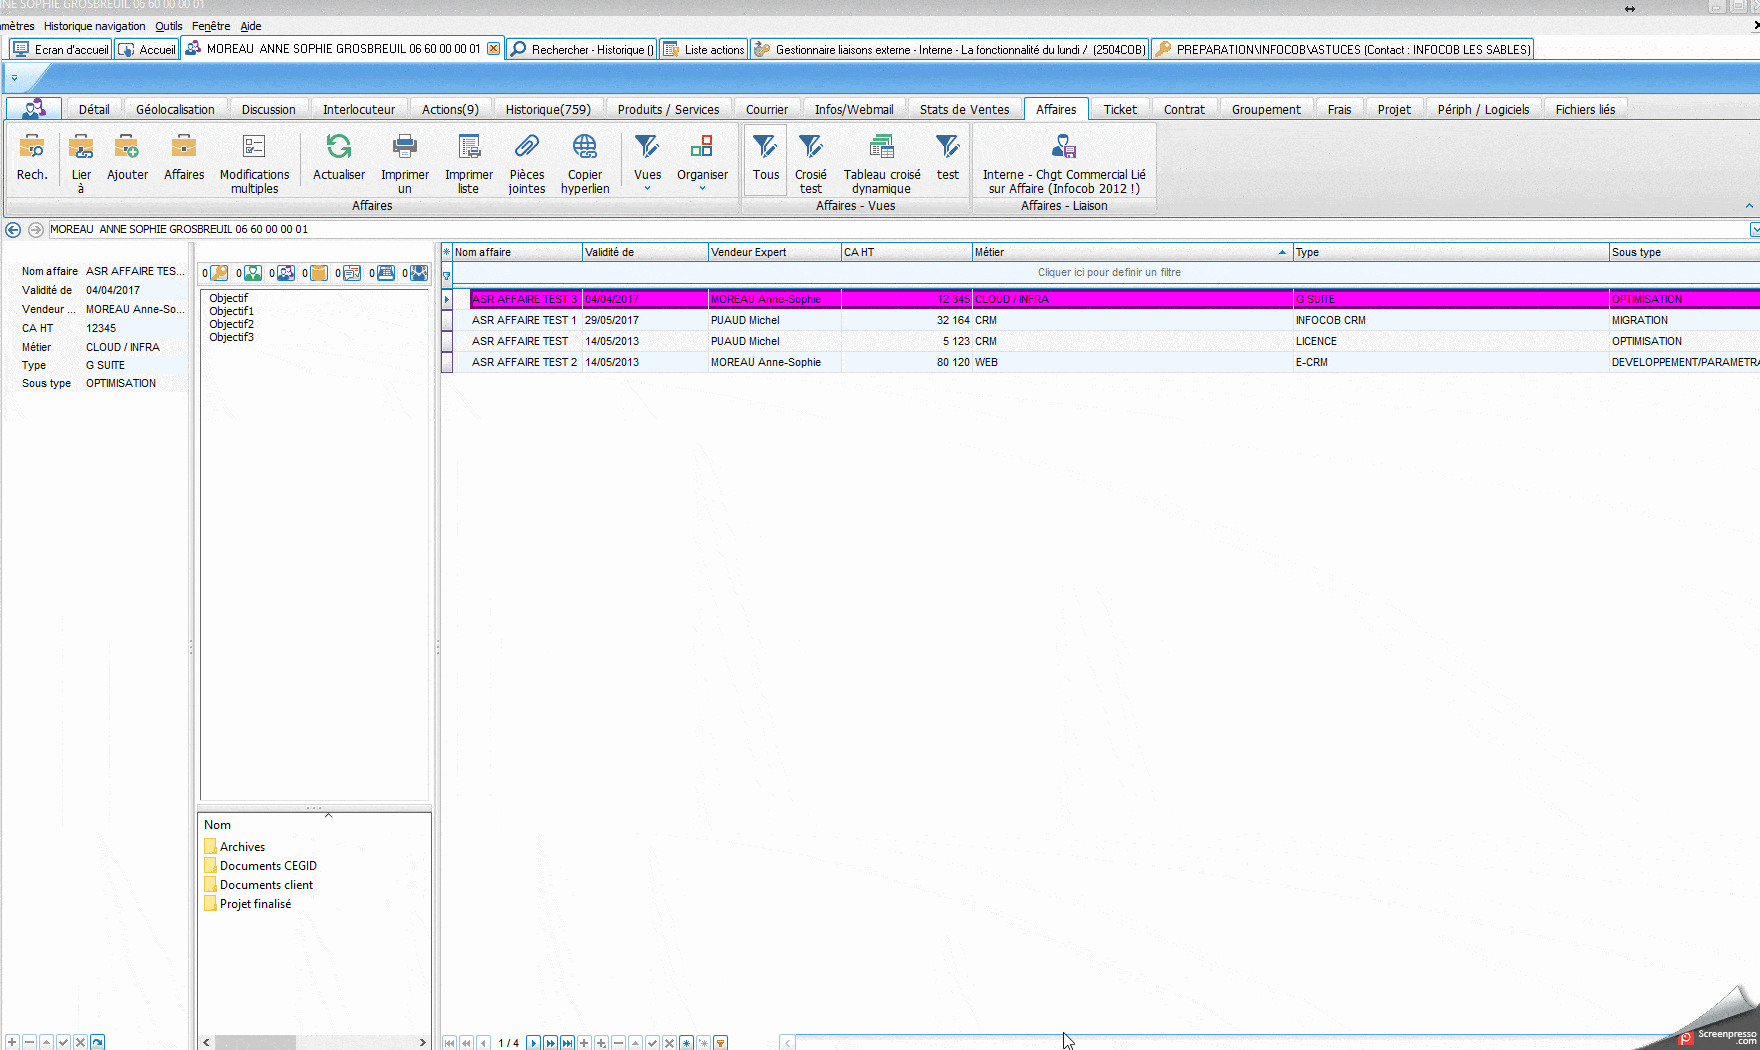Image resolution: width=1760 pixels, height=1050 pixels.
Task: Click the Rech. search briefcase icon
Action: click(x=32, y=148)
